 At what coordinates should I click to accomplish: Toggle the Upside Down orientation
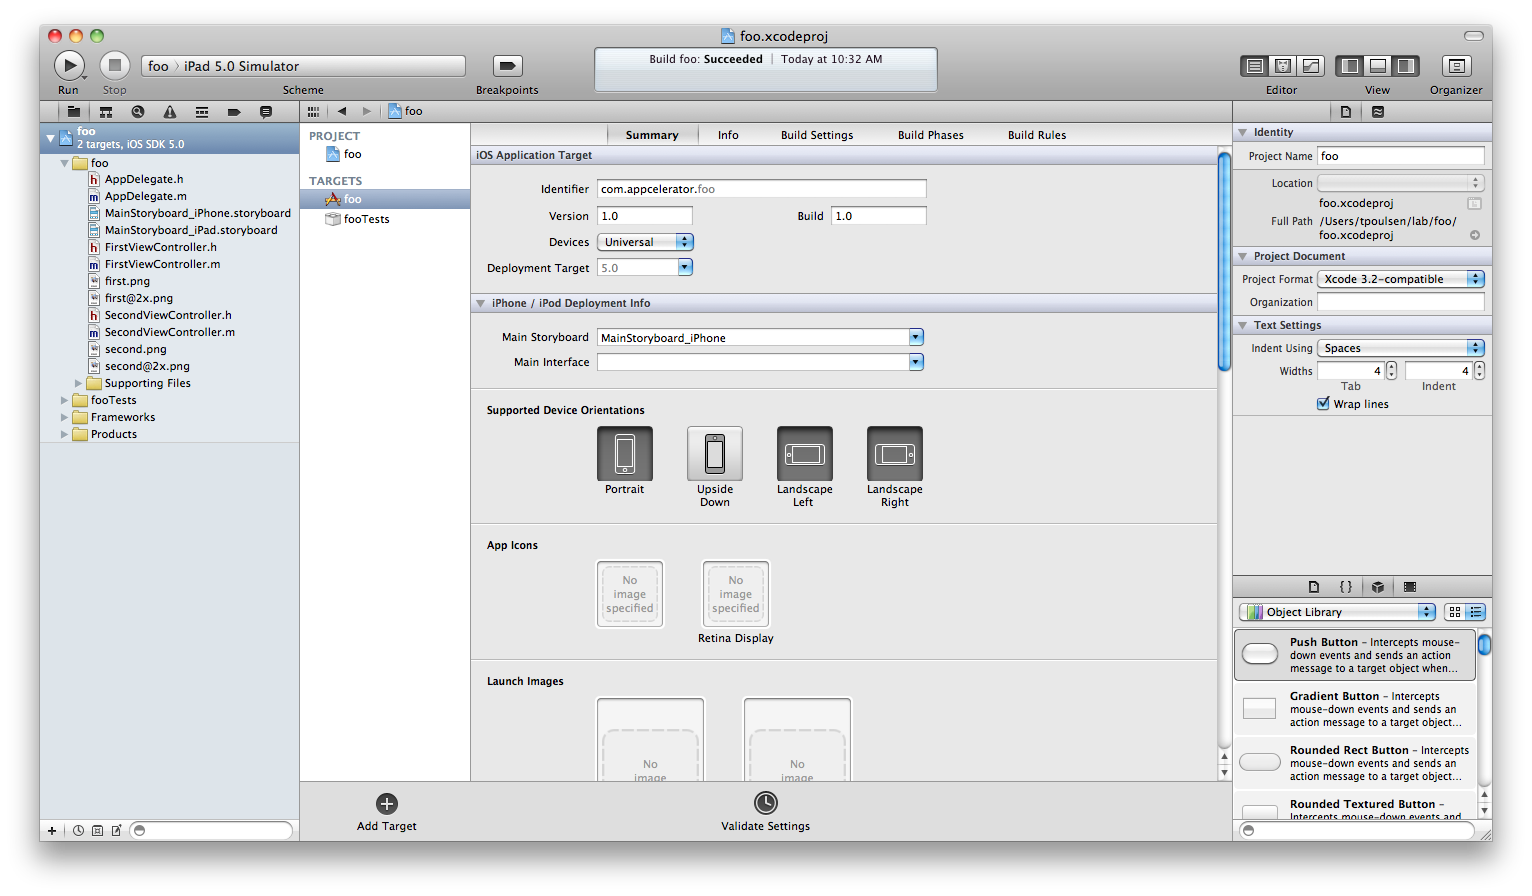(x=715, y=454)
